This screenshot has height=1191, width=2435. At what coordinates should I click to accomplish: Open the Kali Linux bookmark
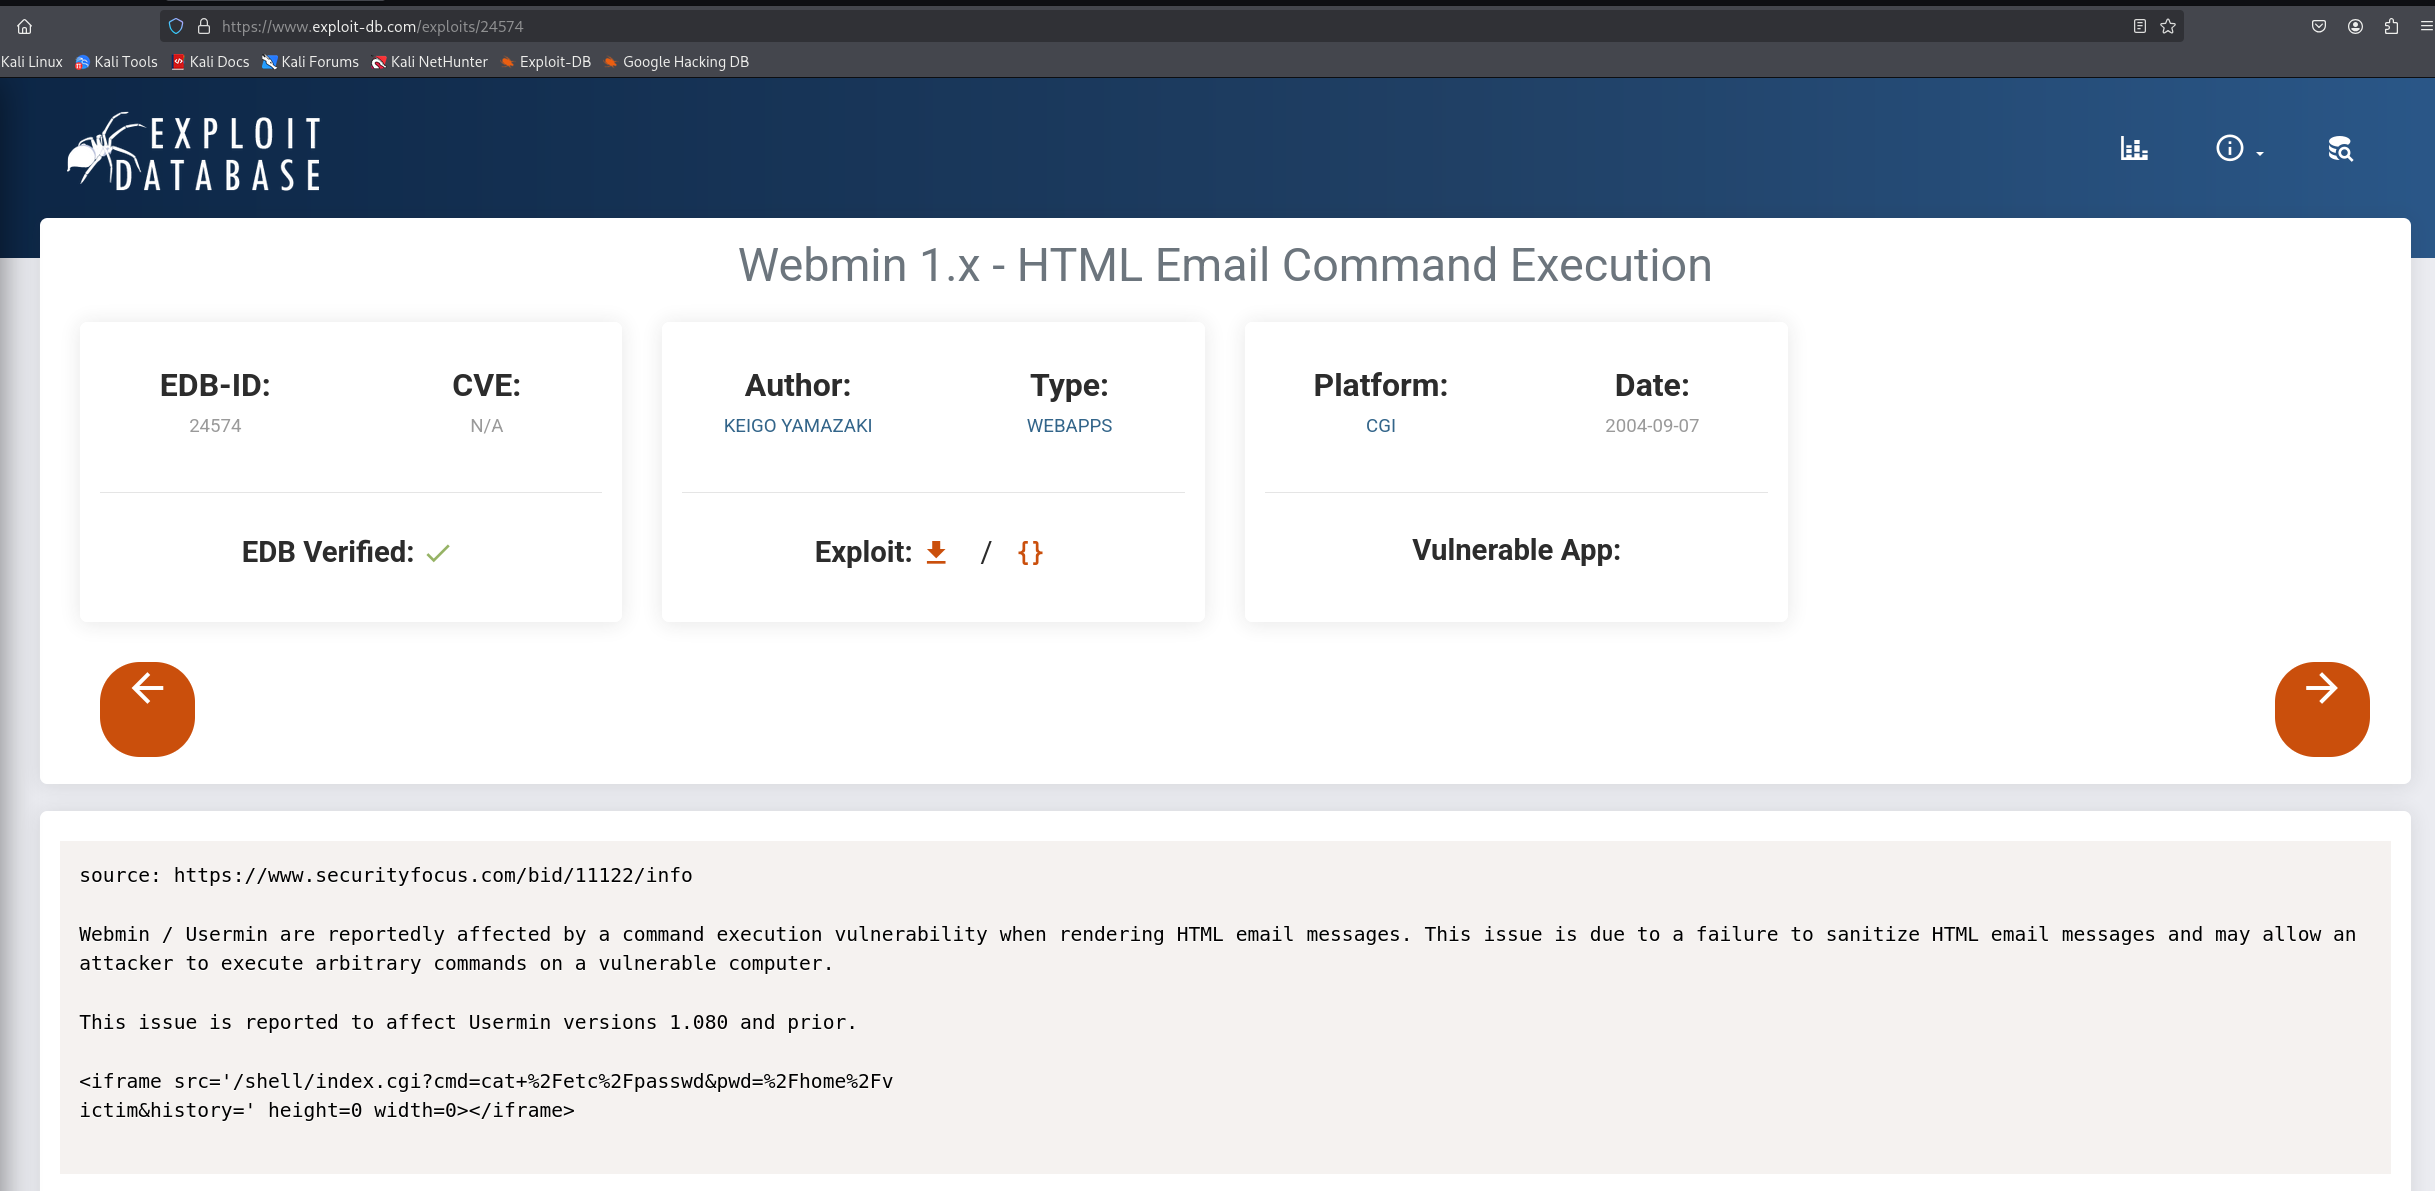point(31,62)
